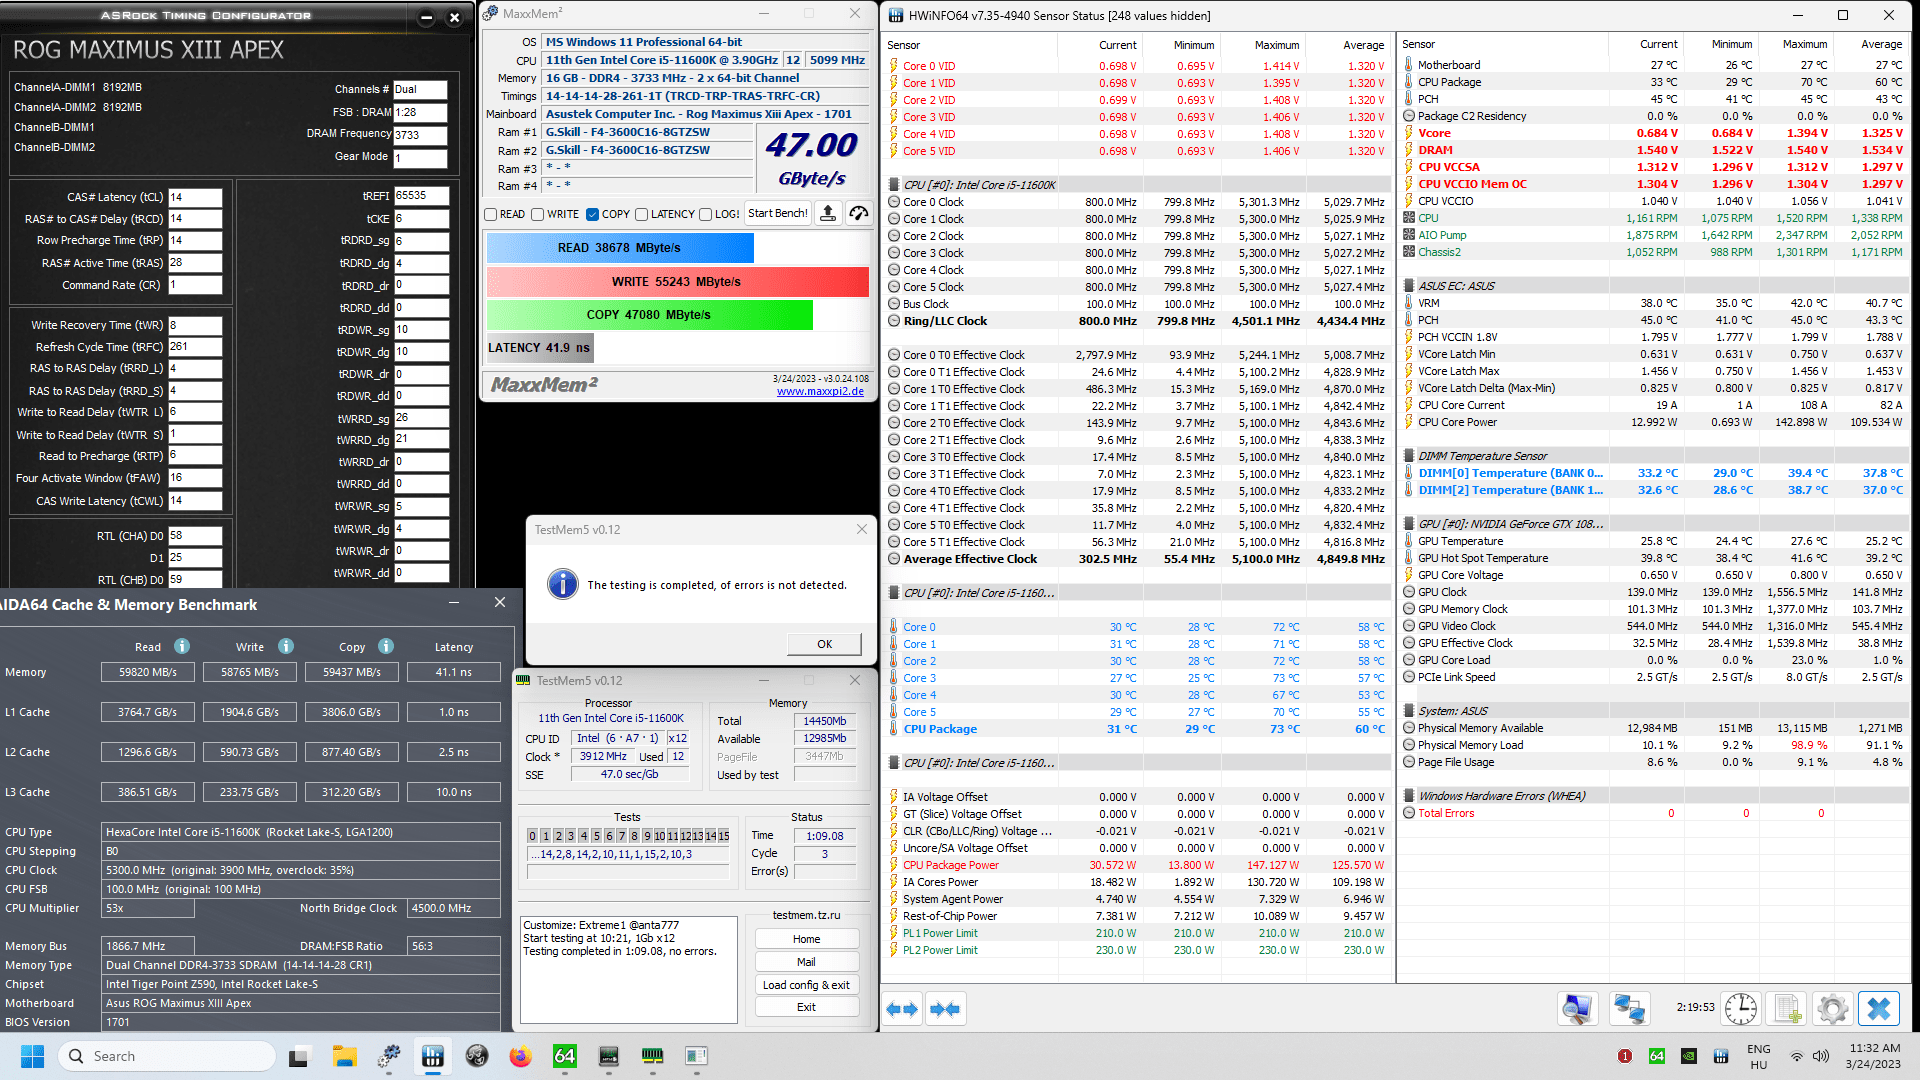Click AIDA64 Memory Latency value 41.1 ns
1920x1080 pixels.
[454, 672]
